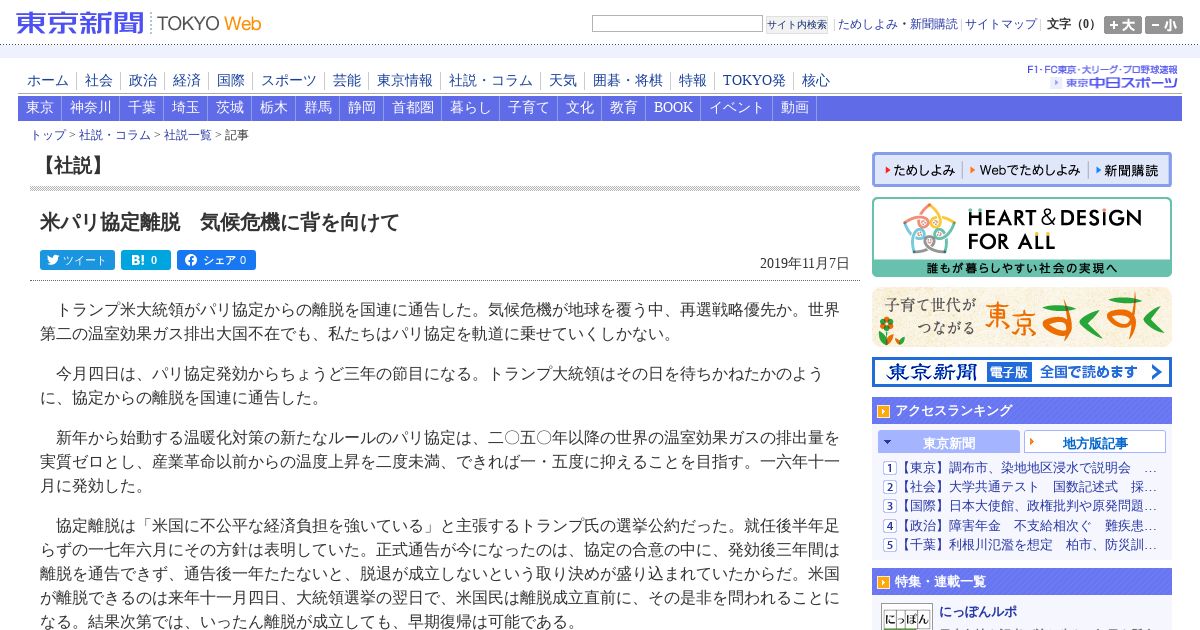The height and width of the screenshot is (630, 1200).
Task: Select 群馬 in the regional bar
Action: point(318,108)
